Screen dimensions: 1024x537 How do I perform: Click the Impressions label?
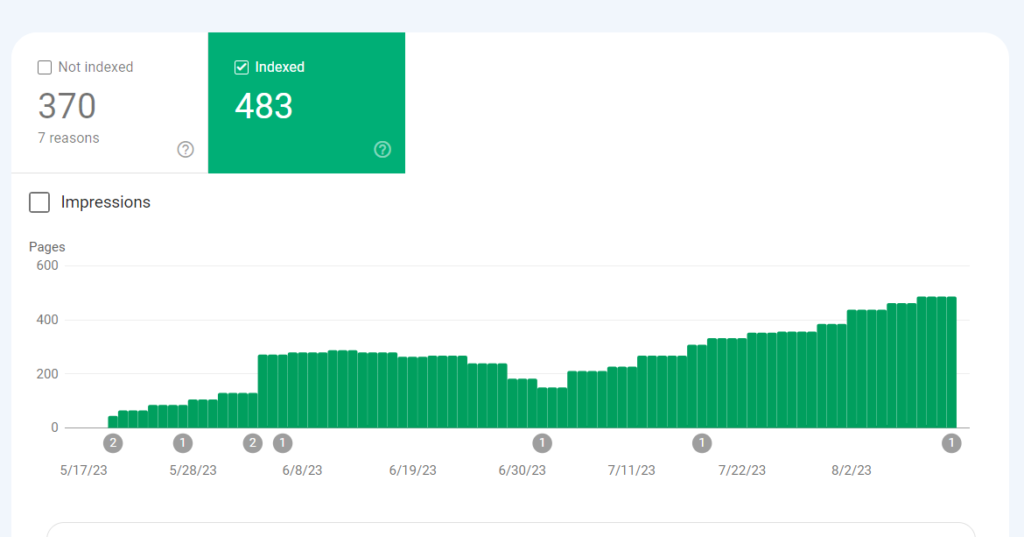click(106, 203)
